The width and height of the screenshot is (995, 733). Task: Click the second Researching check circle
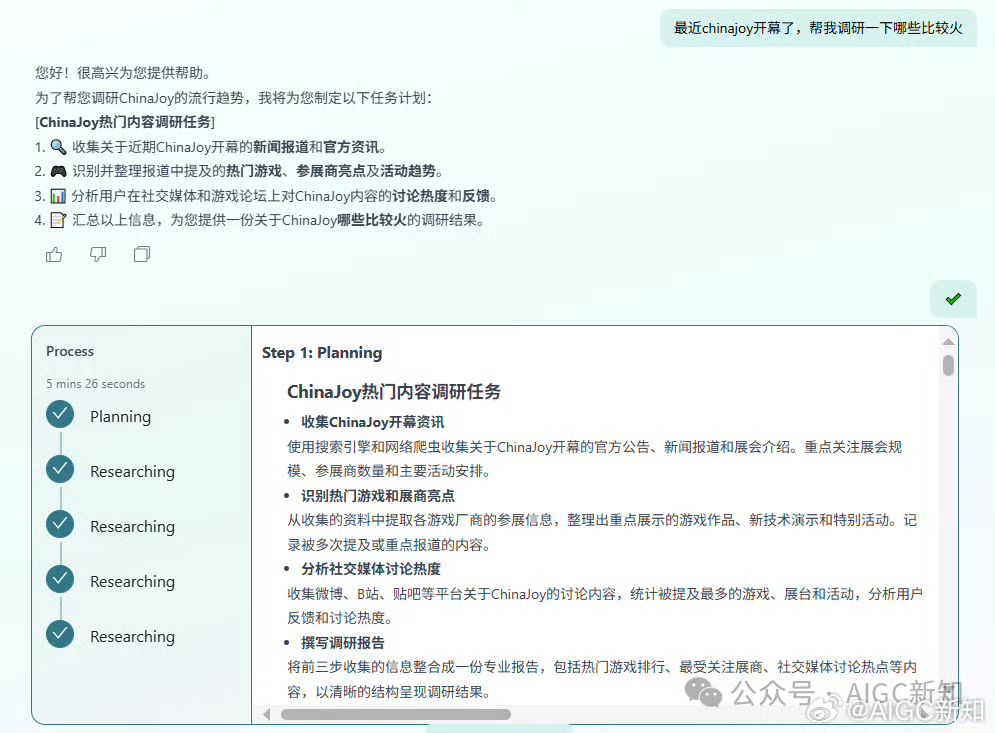[x=60, y=524]
